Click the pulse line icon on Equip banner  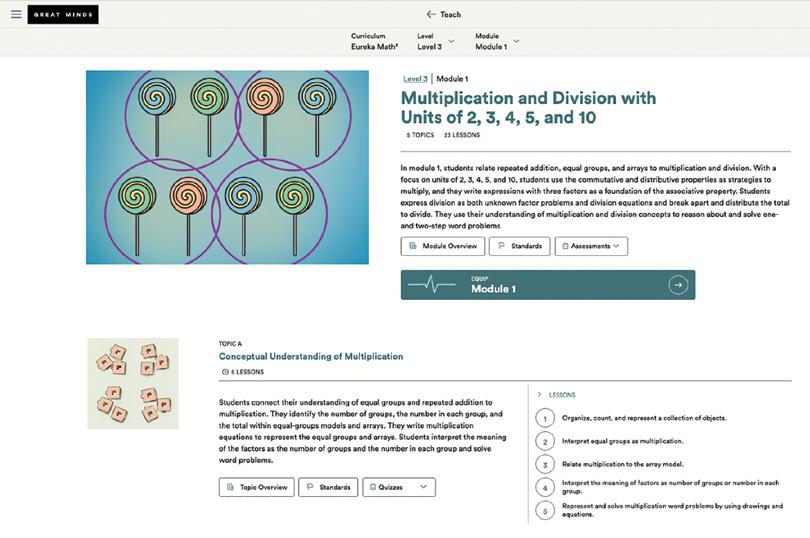tap(432, 284)
